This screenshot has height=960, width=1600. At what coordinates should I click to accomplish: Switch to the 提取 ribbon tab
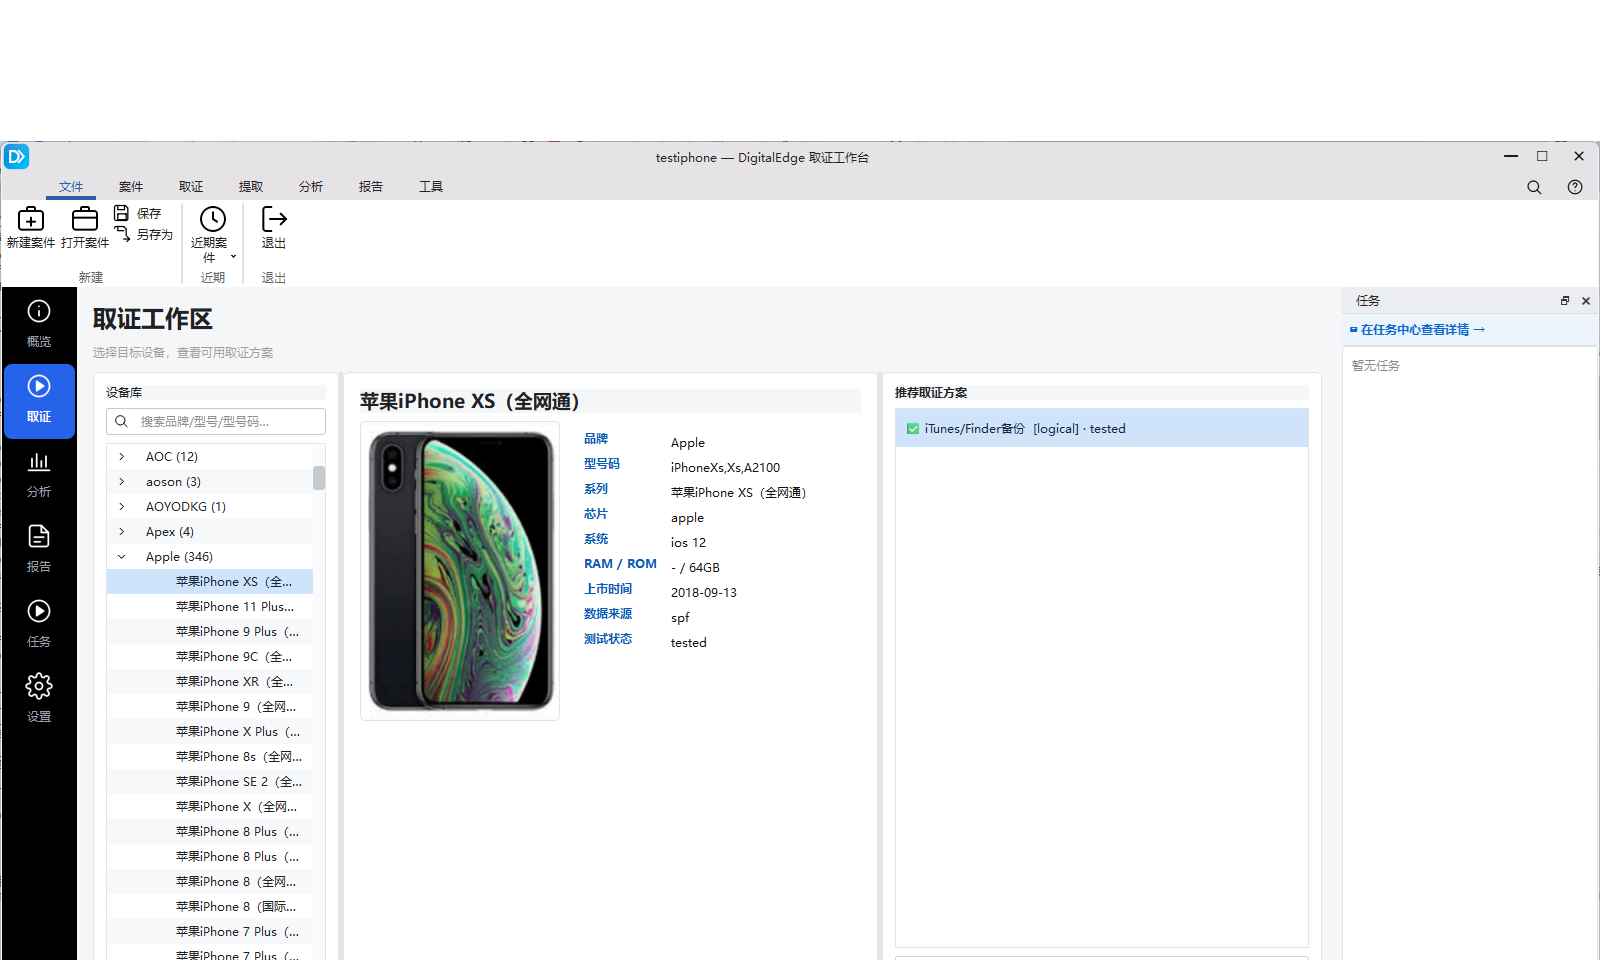pos(251,187)
